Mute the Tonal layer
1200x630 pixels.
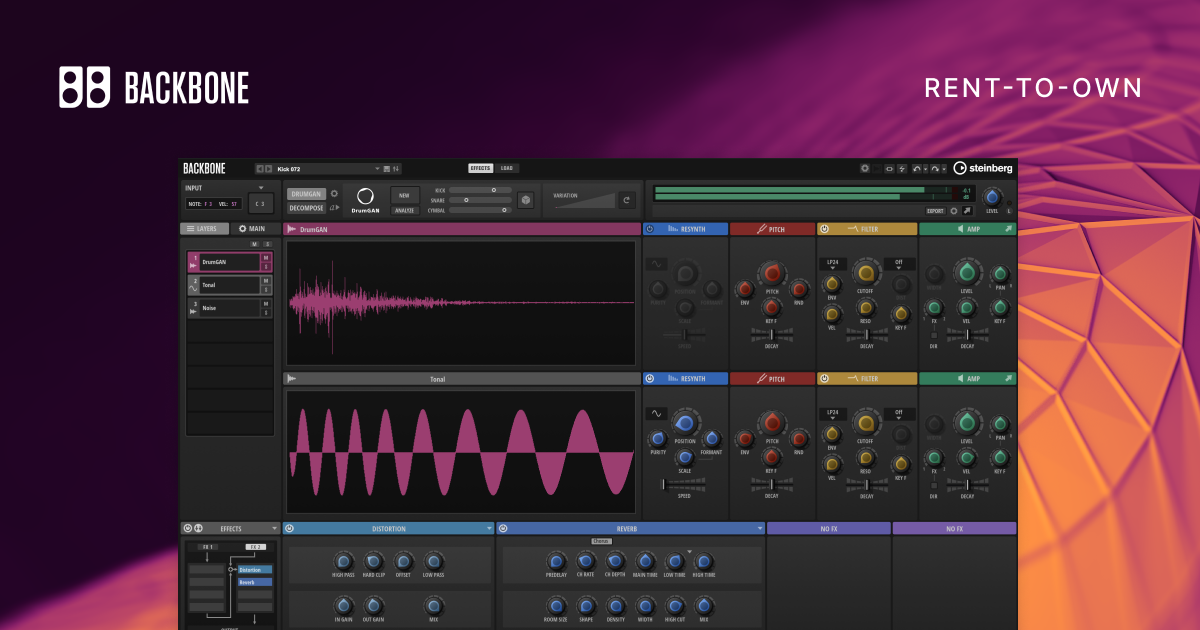[x=266, y=281]
